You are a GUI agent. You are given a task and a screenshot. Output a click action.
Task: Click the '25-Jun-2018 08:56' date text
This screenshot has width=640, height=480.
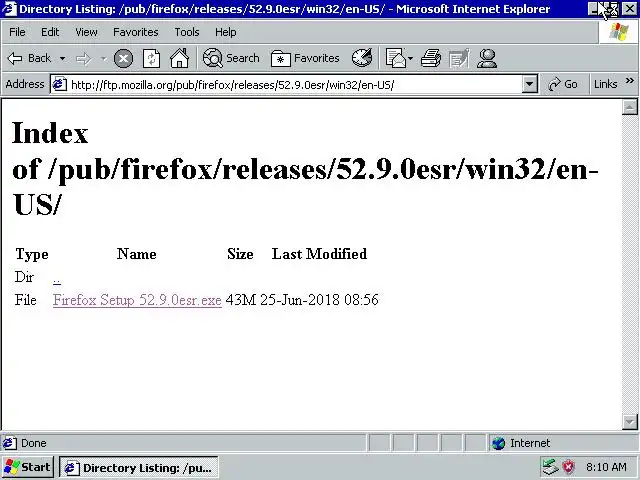[319, 300]
